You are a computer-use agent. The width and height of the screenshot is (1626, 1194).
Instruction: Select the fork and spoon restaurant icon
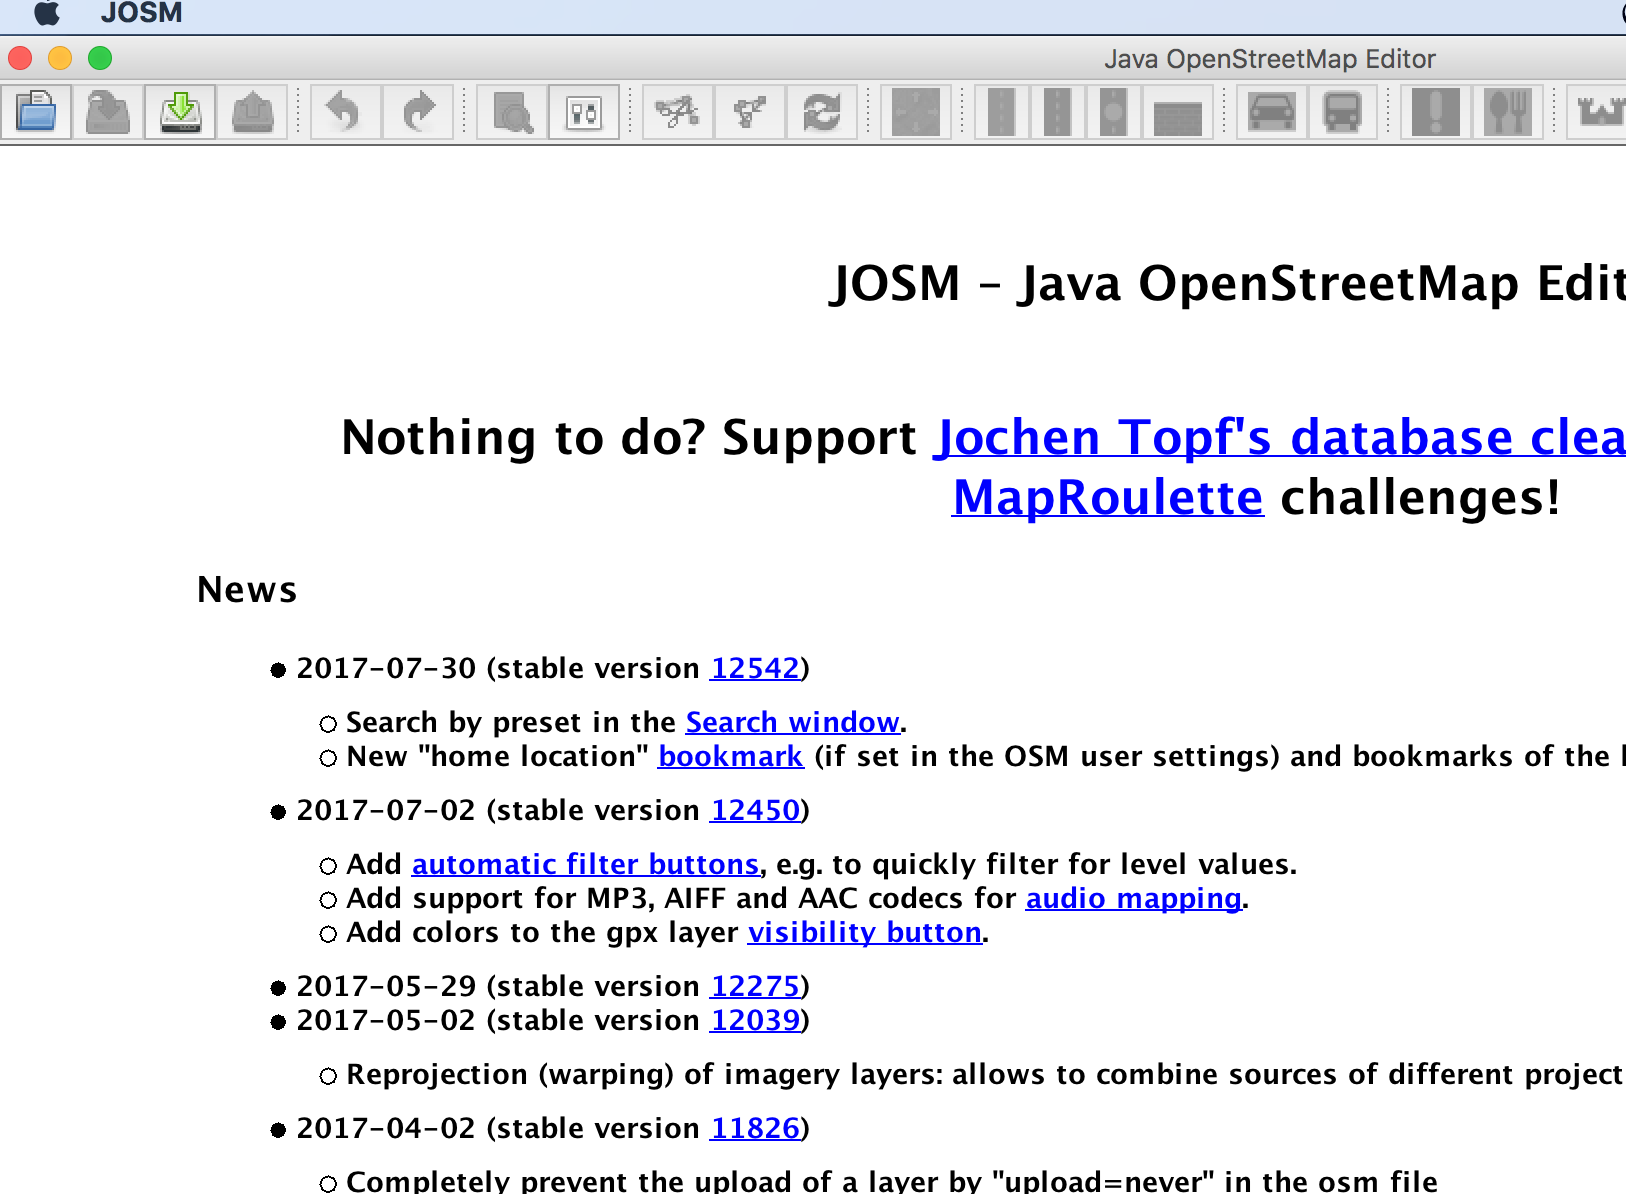pyautogui.click(x=1508, y=112)
